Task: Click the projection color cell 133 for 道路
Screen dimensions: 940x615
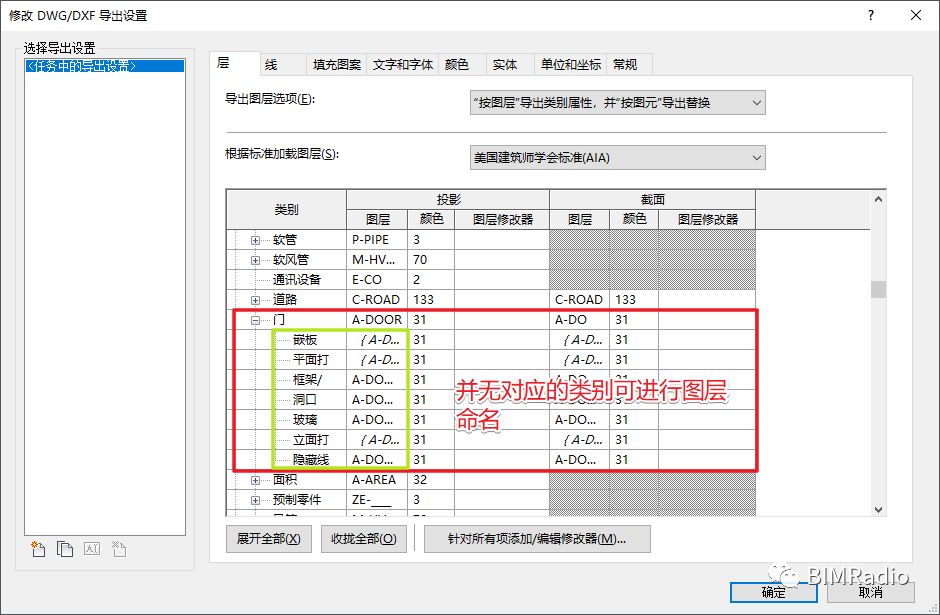Action: point(431,300)
